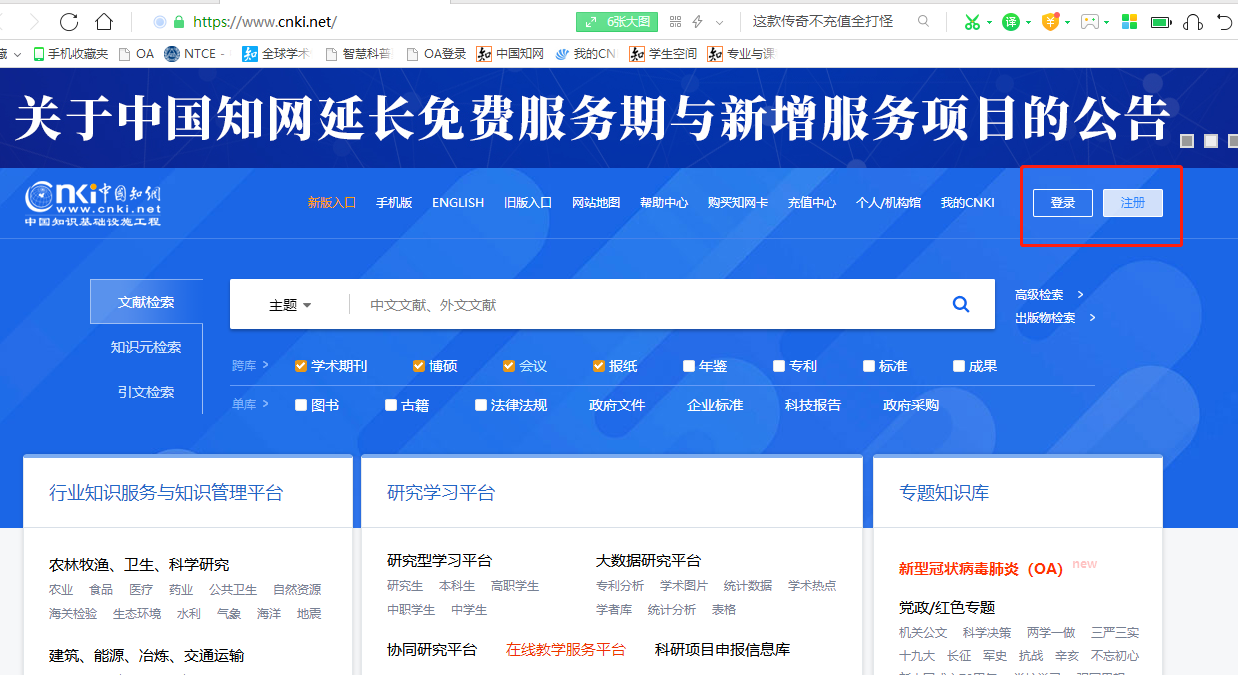Open the NTCE bookmark

click(x=194, y=54)
